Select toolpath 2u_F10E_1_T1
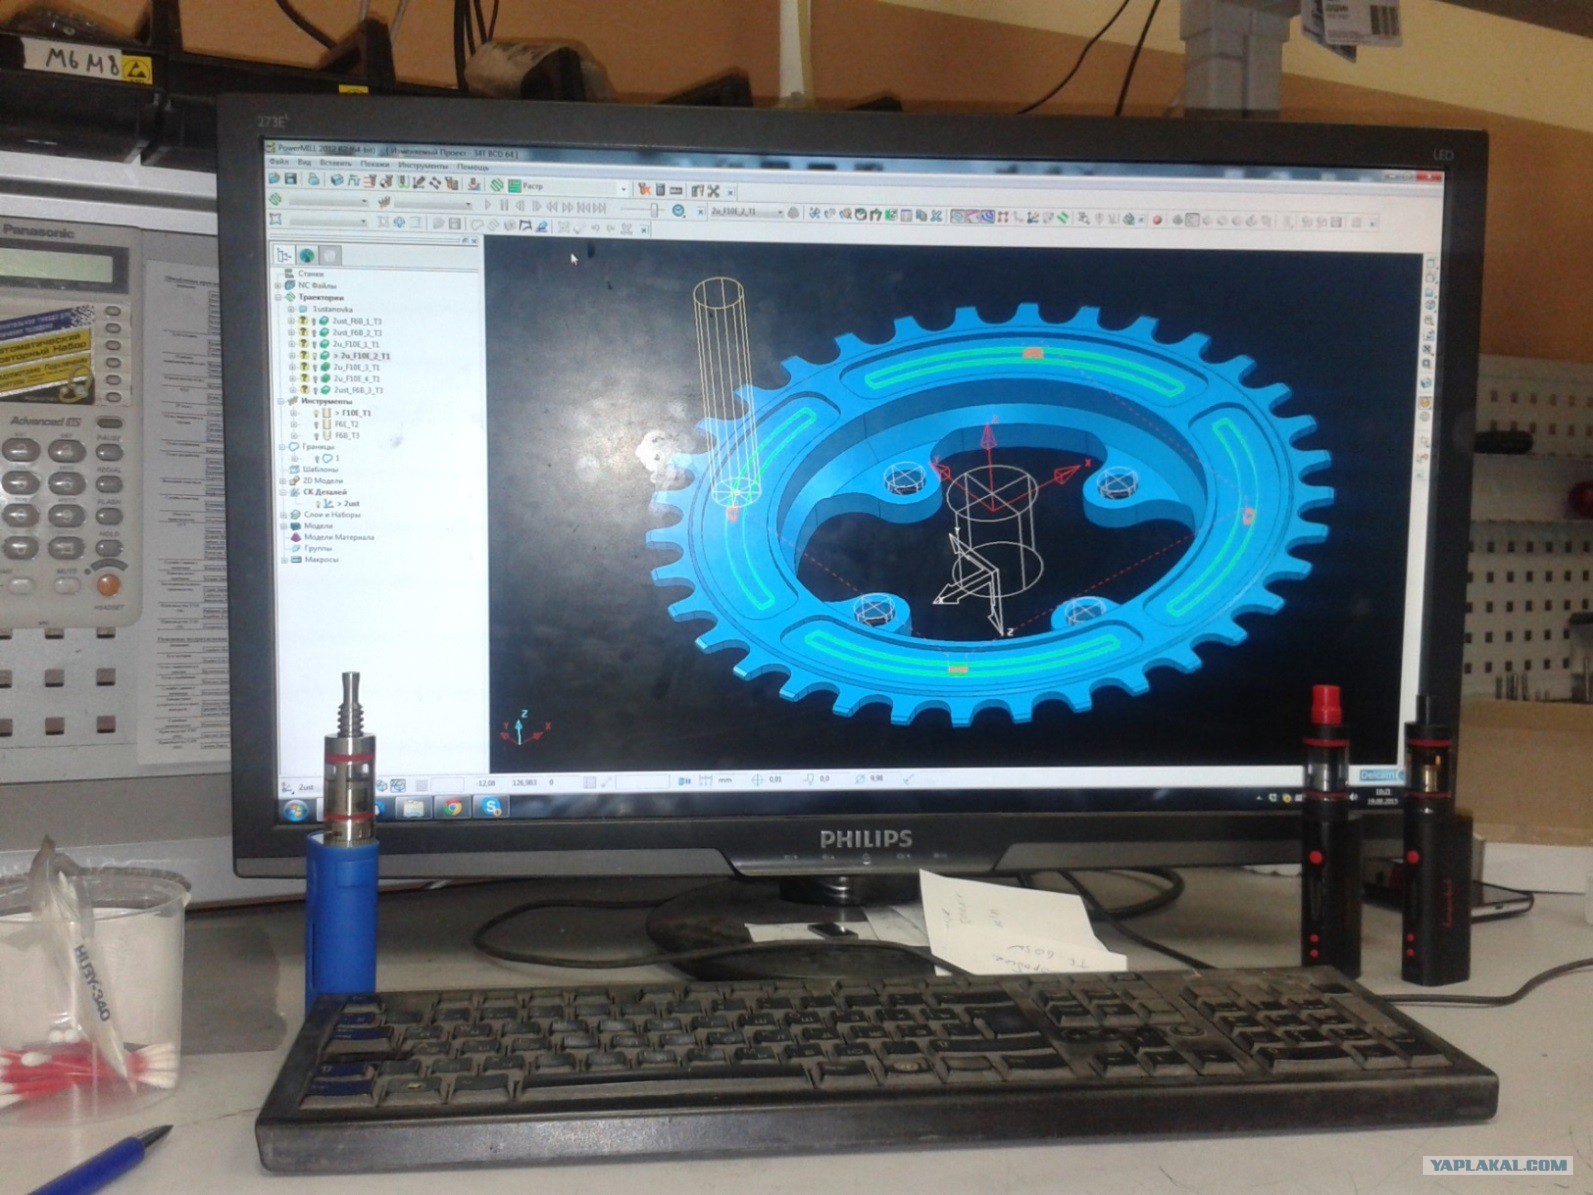This screenshot has height=1195, width=1593. (x=356, y=344)
